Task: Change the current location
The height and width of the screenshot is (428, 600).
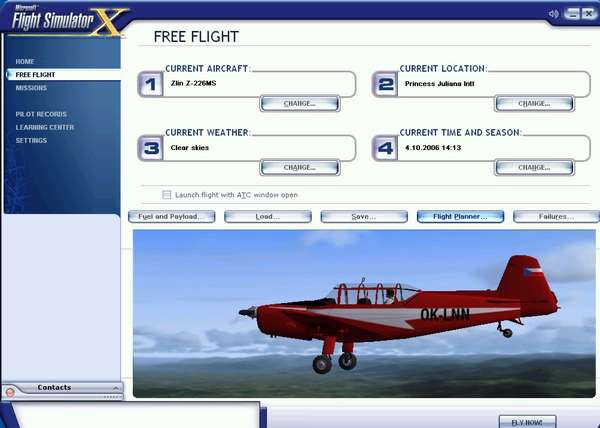Action: pyautogui.click(x=534, y=104)
